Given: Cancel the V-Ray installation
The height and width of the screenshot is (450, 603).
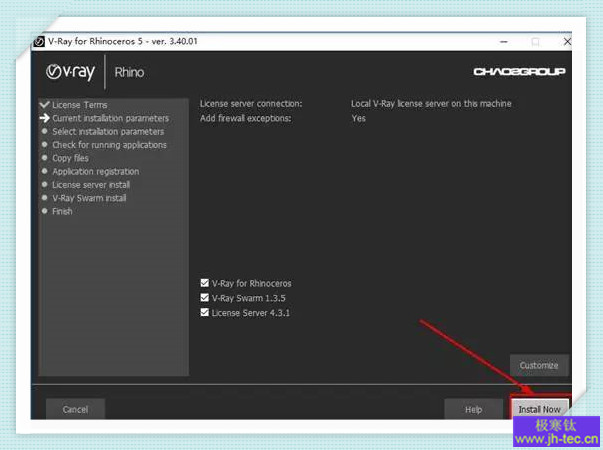Looking at the screenshot, I should [75, 409].
